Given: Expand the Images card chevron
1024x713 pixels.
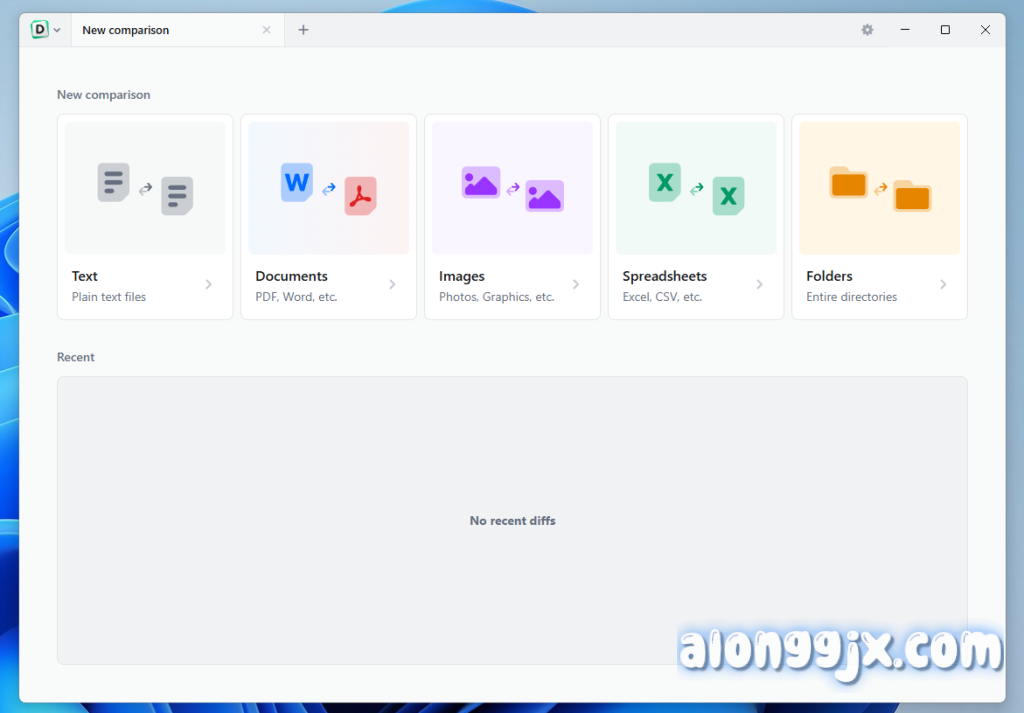Looking at the screenshot, I should [x=576, y=285].
